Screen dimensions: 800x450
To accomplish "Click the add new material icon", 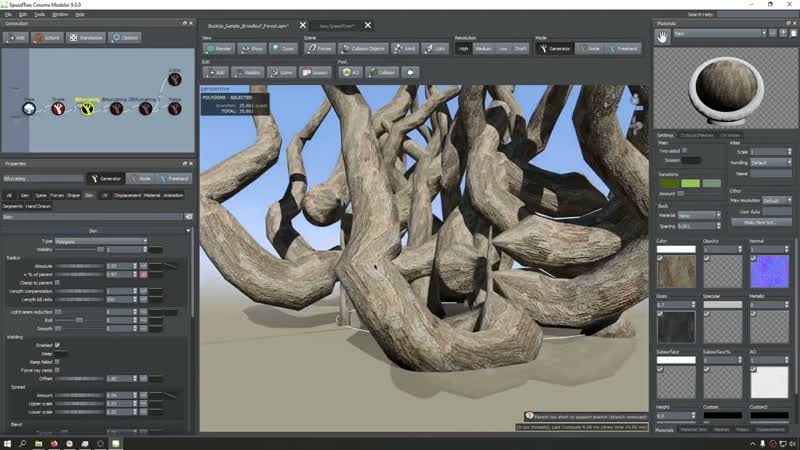I will (x=783, y=33).
